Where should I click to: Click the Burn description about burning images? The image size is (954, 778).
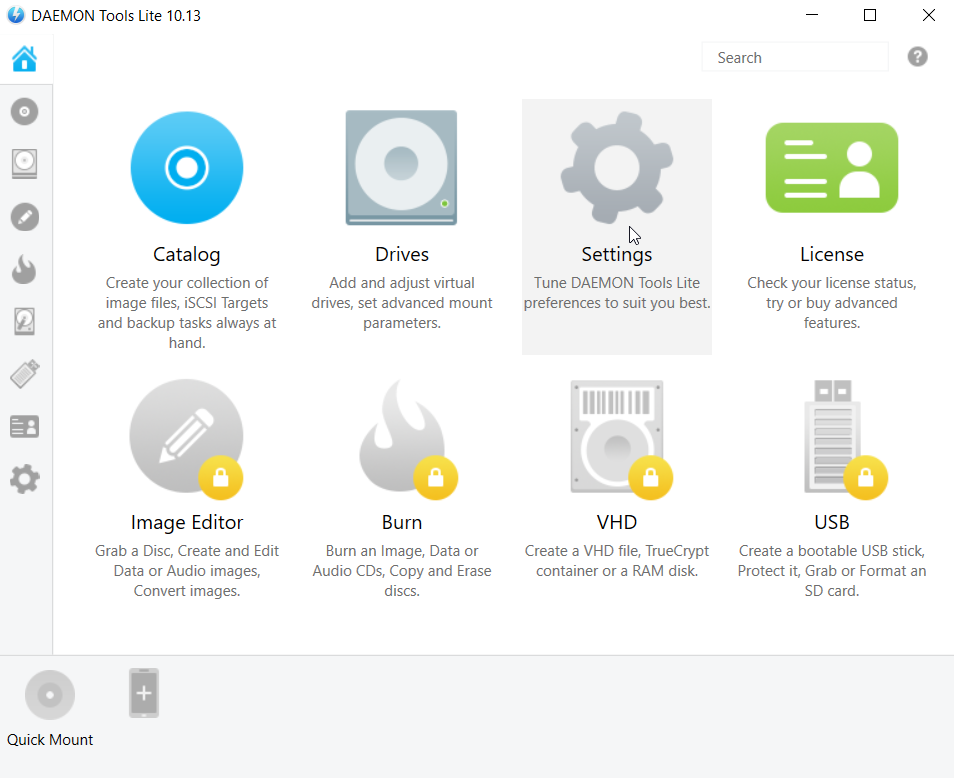402,571
